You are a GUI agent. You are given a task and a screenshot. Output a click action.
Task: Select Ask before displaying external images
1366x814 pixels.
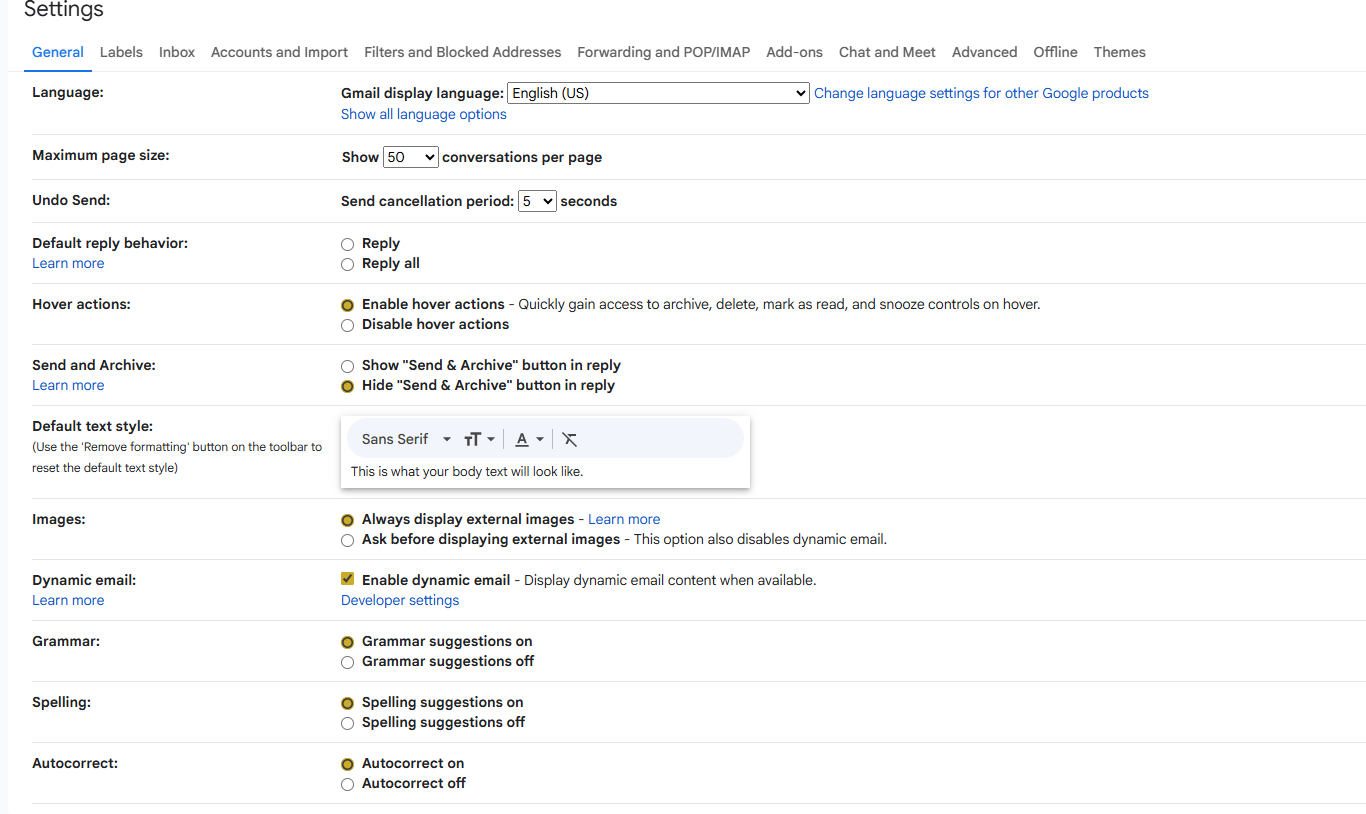pos(347,540)
